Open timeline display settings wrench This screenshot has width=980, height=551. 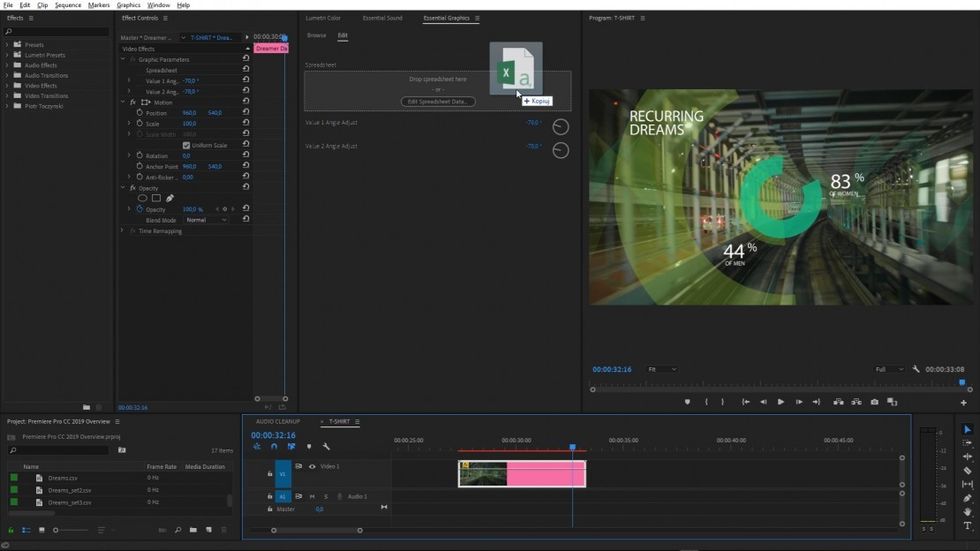pos(326,447)
